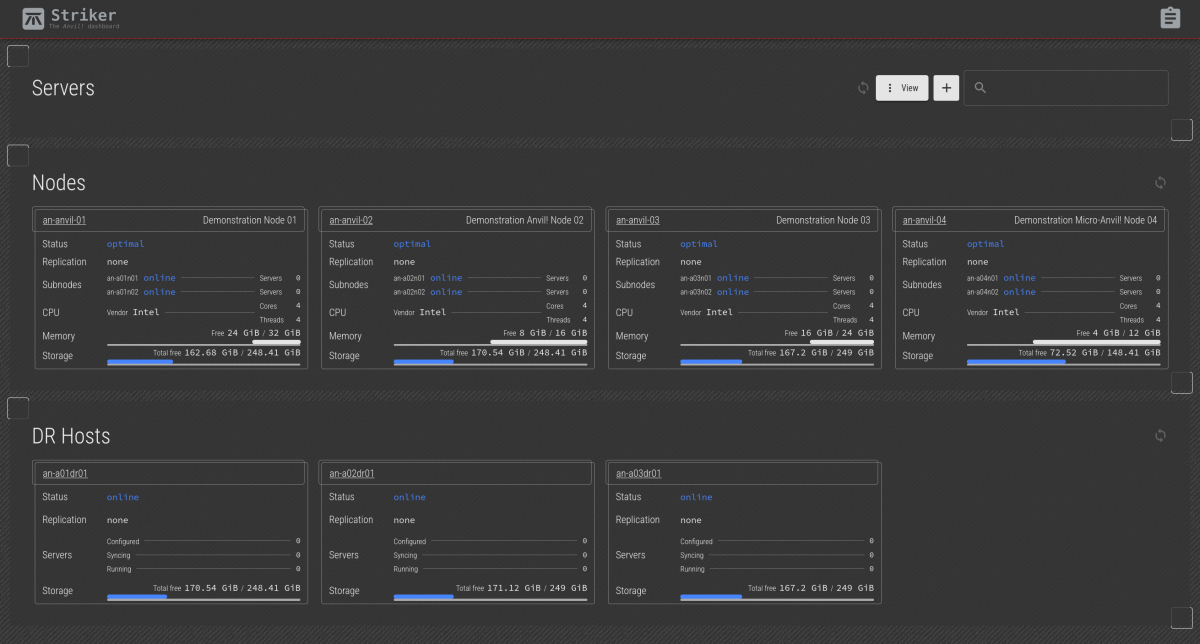Open the View options menu
Screen dimensions: 1200x644
[x=902, y=88]
